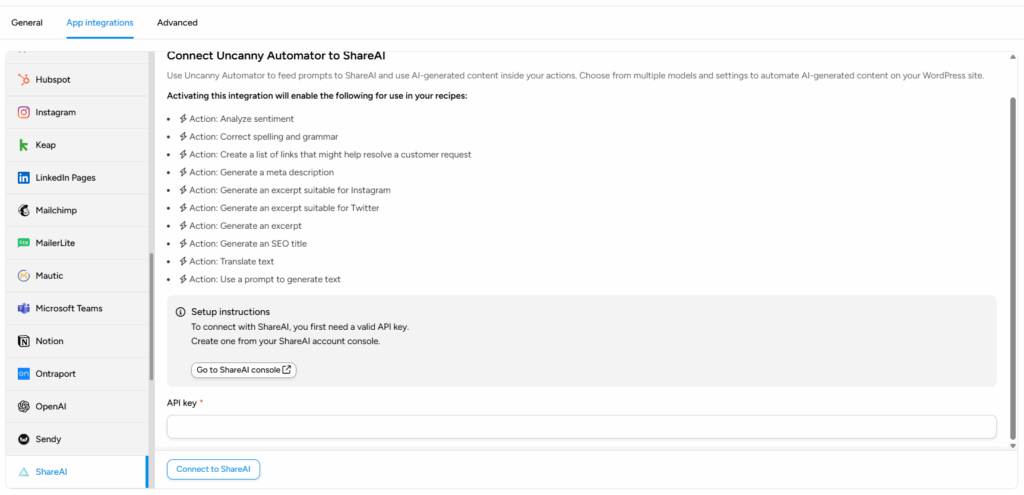The image size is (1024, 495).
Task: Click the Microsoft Teams logo icon
Action: [x=24, y=308]
